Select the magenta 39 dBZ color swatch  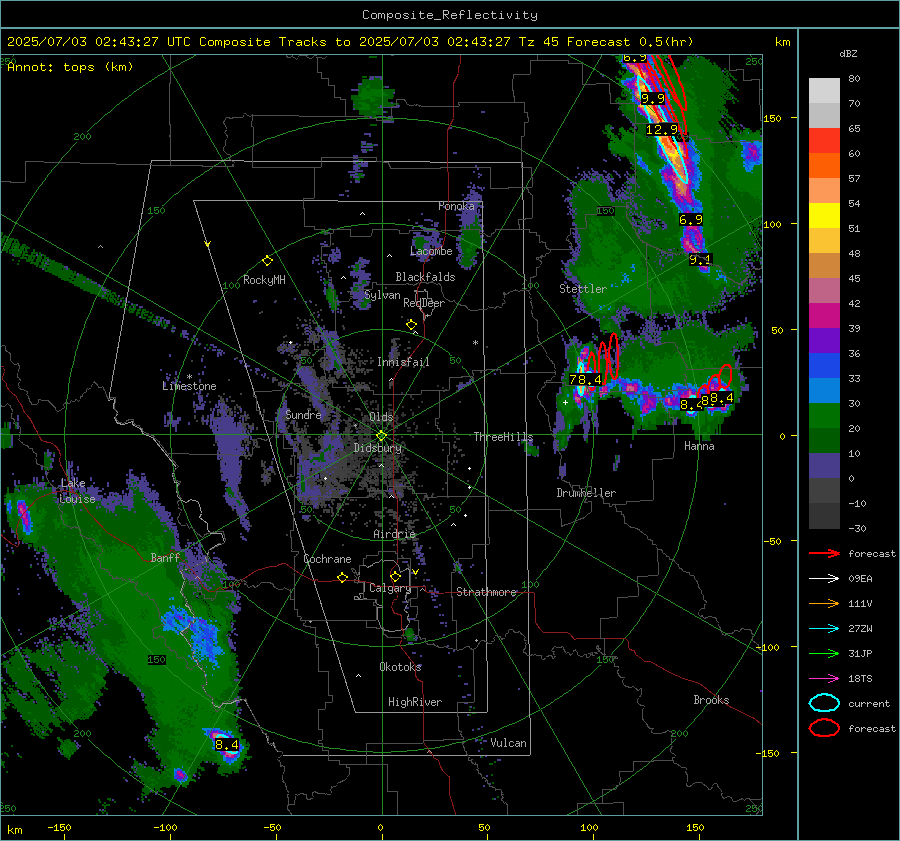[824, 316]
